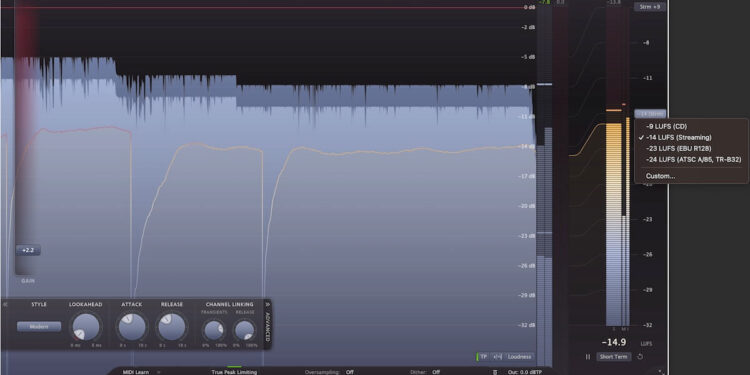Click the -14 (Strm) loudness target button
This screenshot has width=750, height=375.
tap(650, 114)
